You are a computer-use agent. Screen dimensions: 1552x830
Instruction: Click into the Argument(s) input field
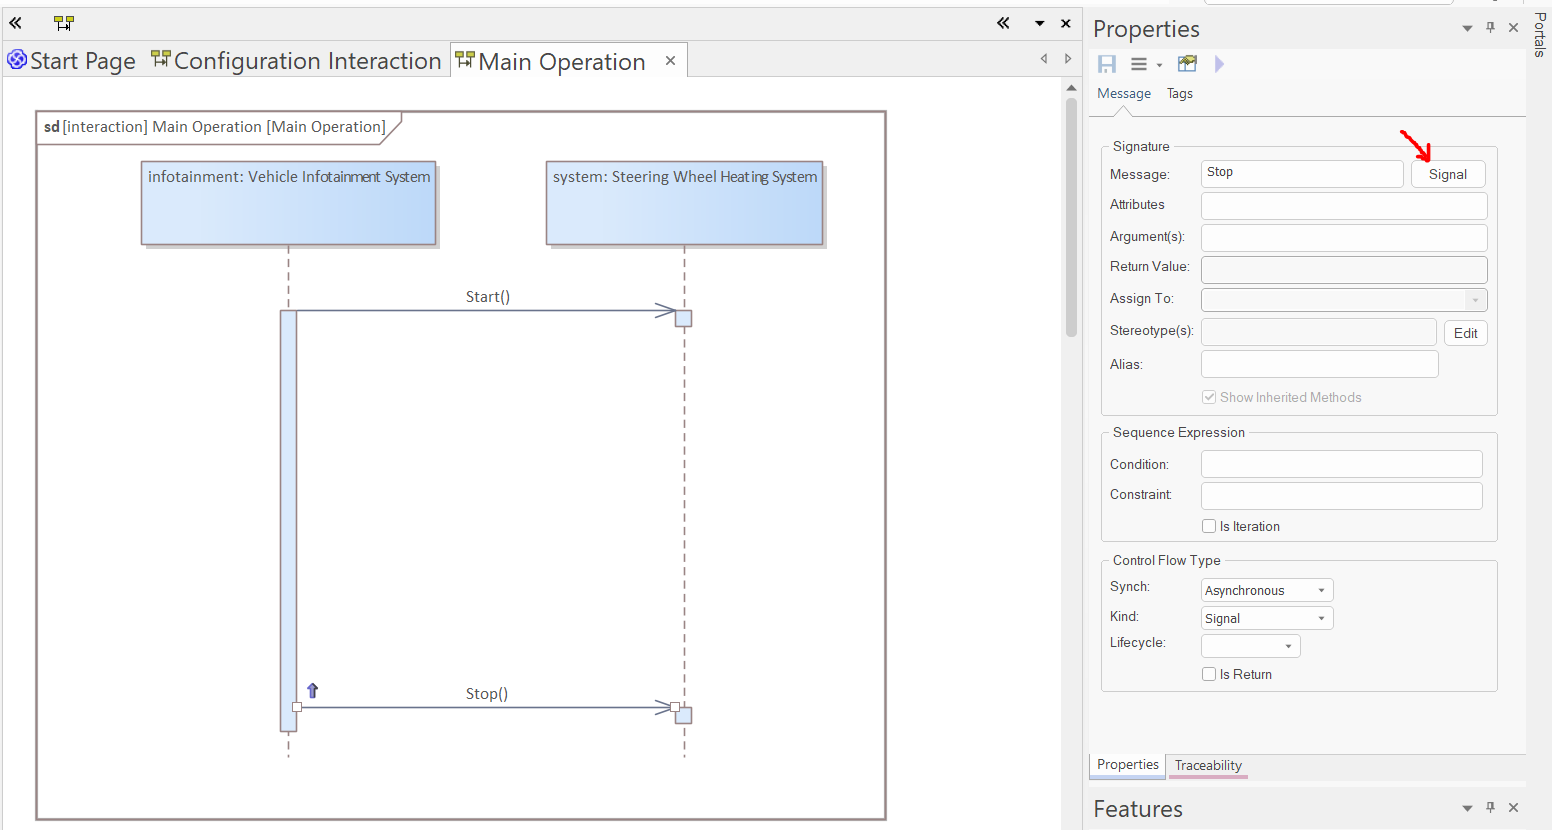pyautogui.click(x=1343, y=238)
